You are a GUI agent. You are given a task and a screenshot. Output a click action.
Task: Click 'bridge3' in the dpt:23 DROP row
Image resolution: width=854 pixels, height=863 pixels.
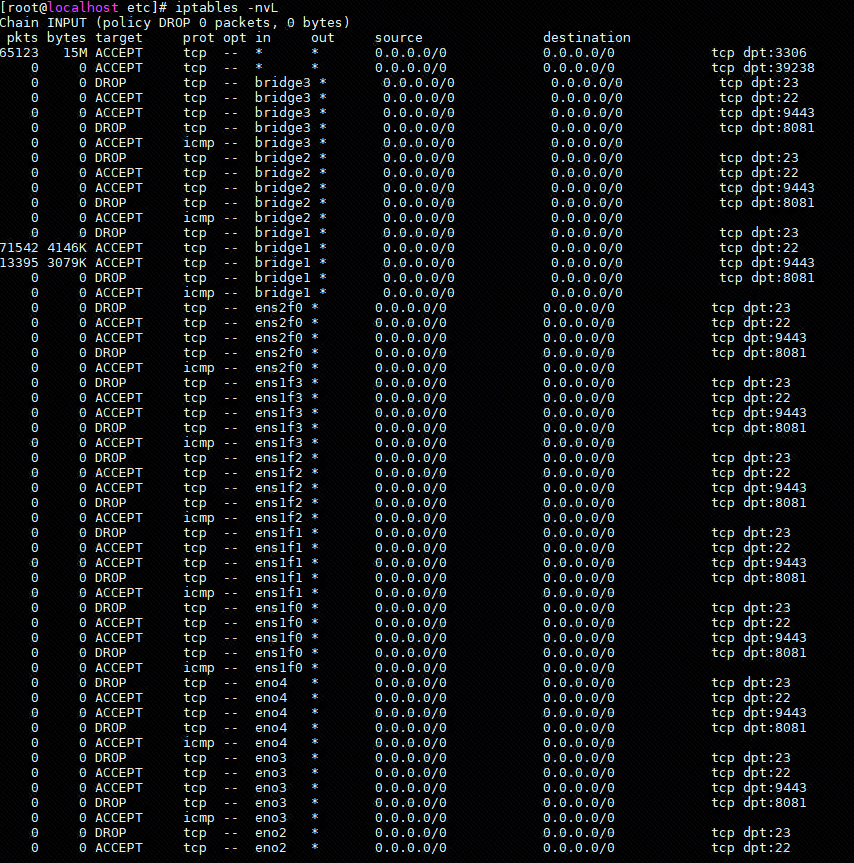point(282,83)
